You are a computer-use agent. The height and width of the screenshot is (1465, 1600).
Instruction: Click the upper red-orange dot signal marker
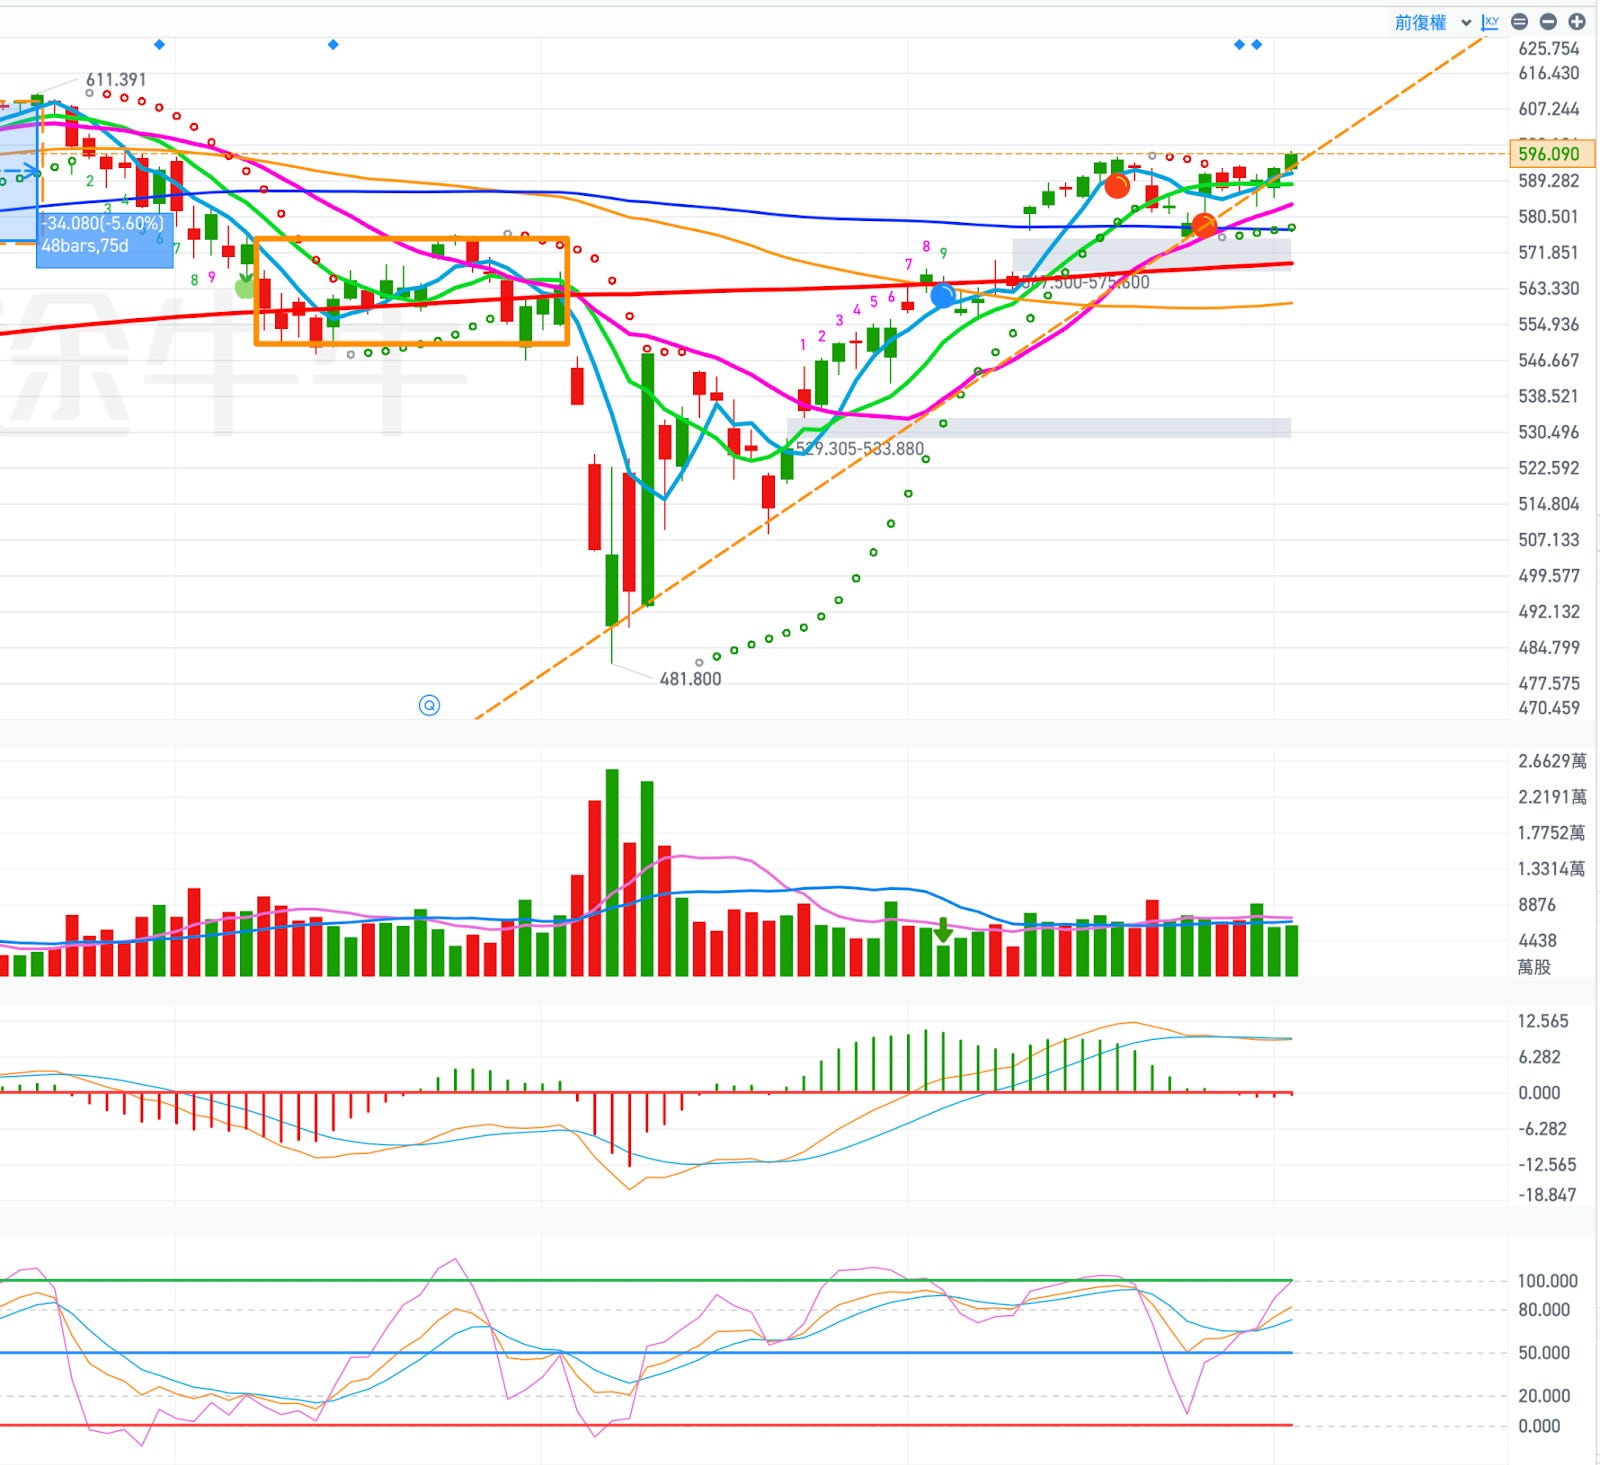coord(1117,186)
